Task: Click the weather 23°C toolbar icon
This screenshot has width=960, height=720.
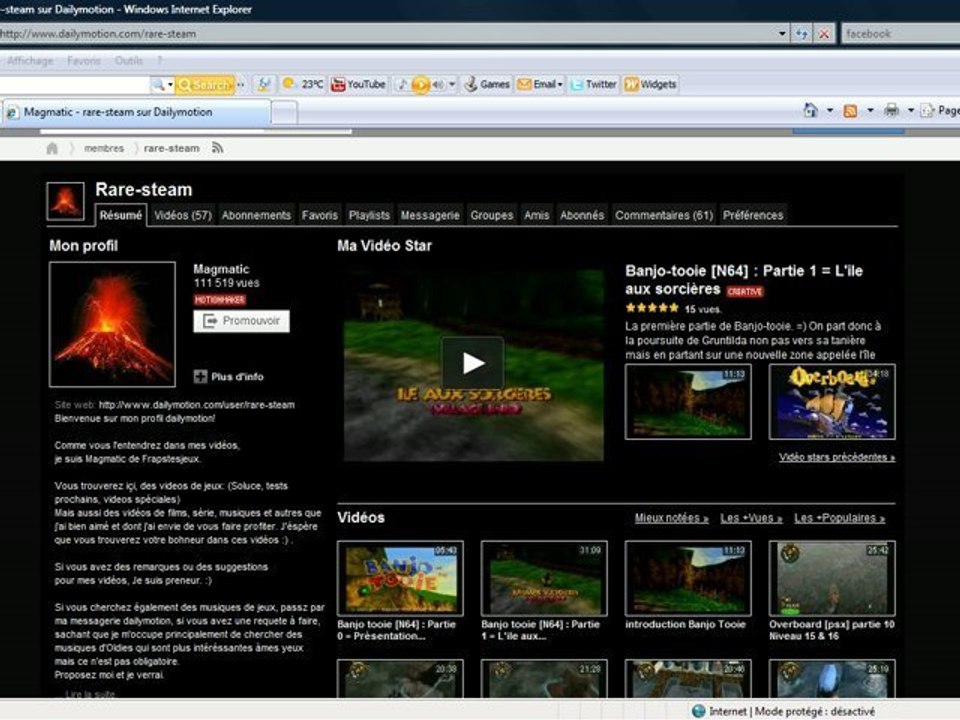Action: [302, 84]
